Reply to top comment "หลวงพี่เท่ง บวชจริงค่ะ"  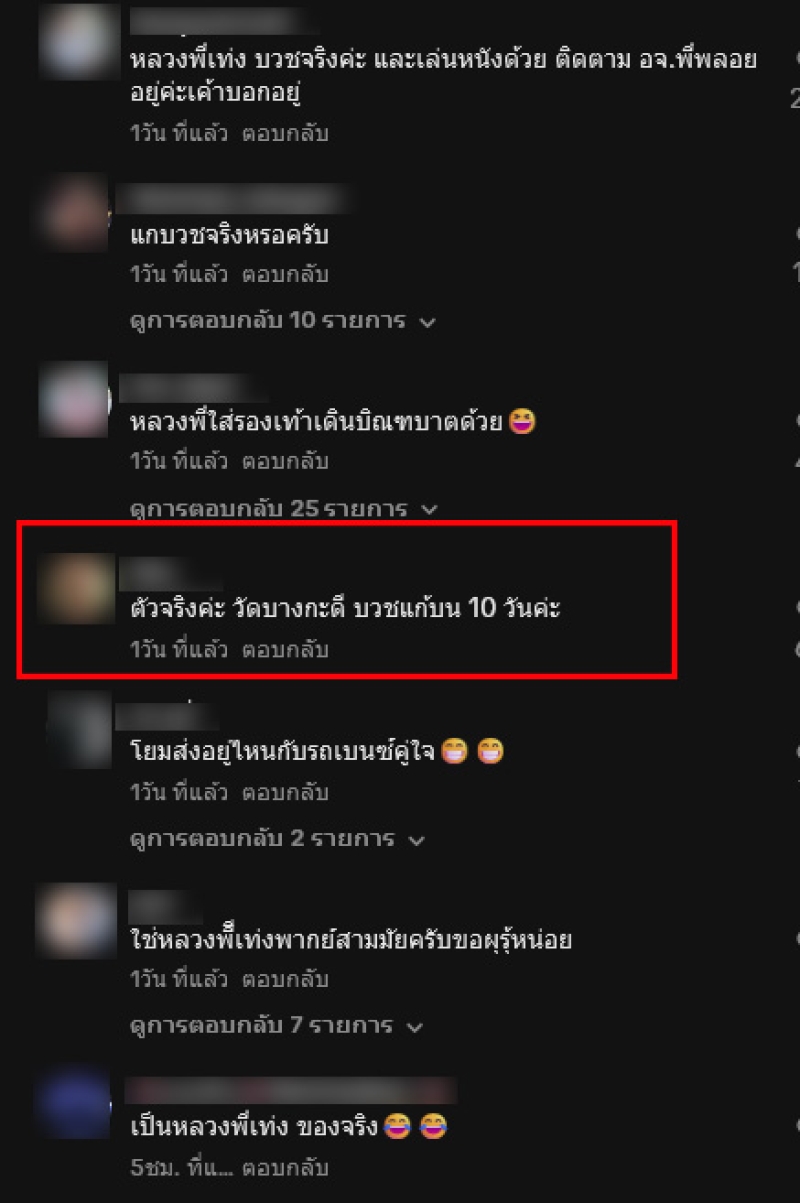(285, 133)
